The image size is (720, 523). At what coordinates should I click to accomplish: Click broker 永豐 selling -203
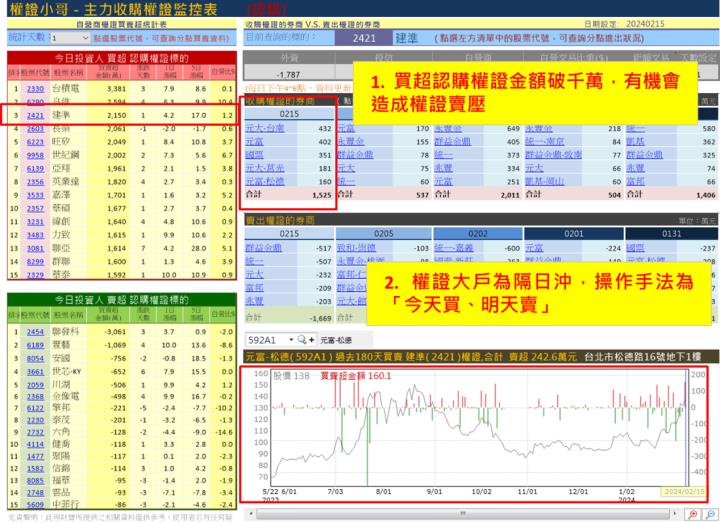coord(254,301)
